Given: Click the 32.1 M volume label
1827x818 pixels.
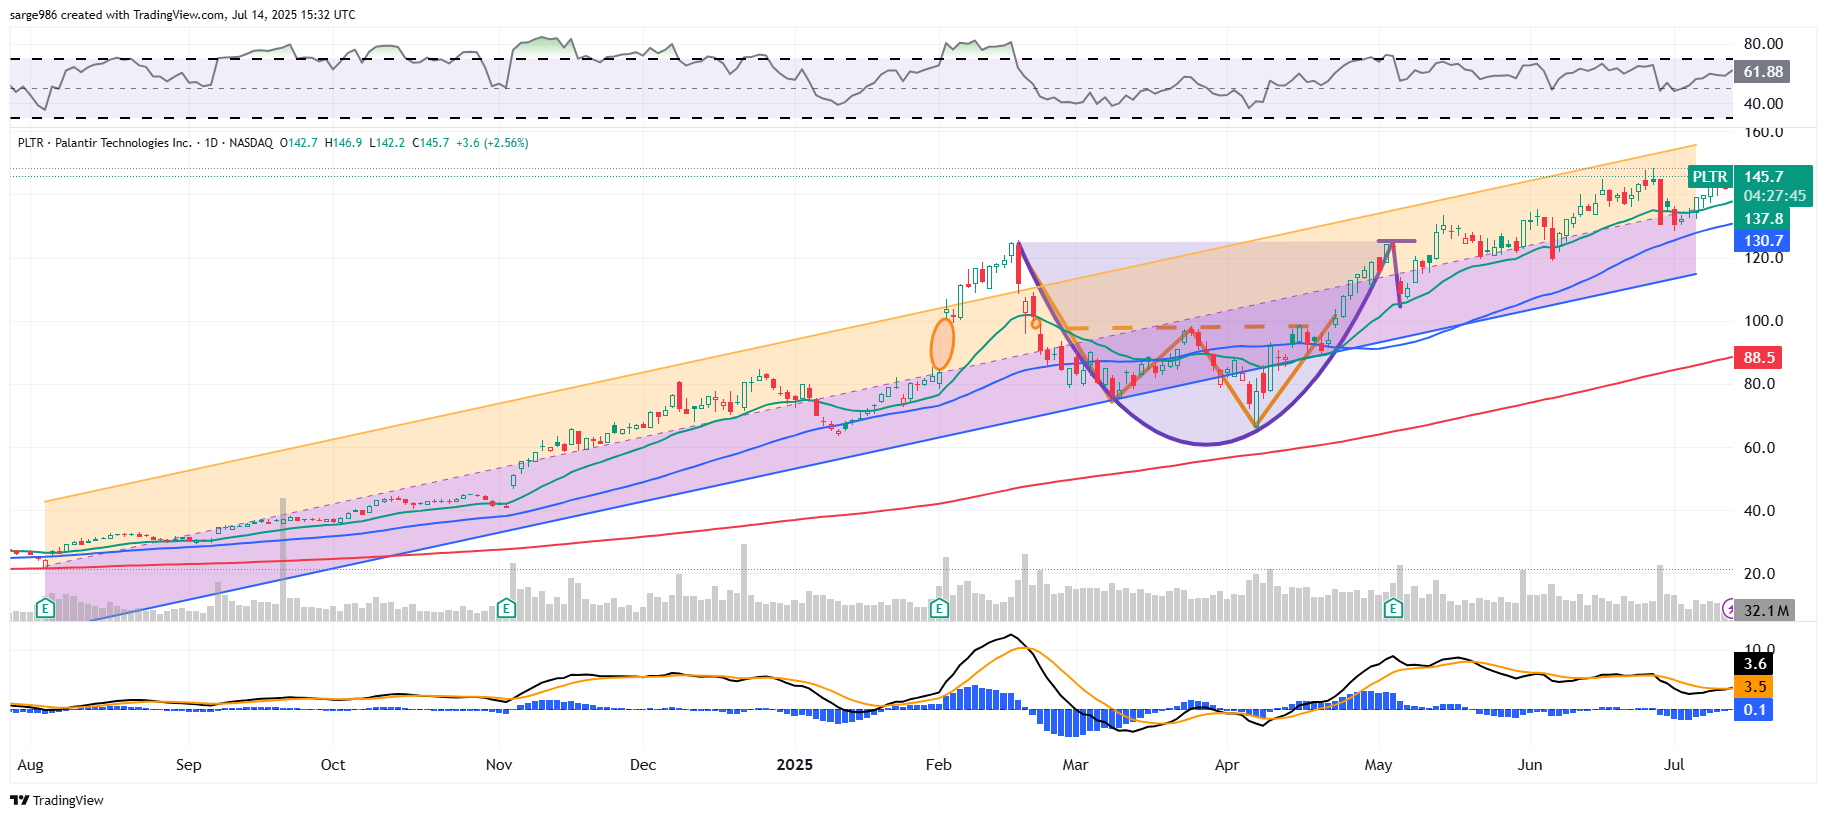Looking at the screenshot, I should tap(1765, 610).
